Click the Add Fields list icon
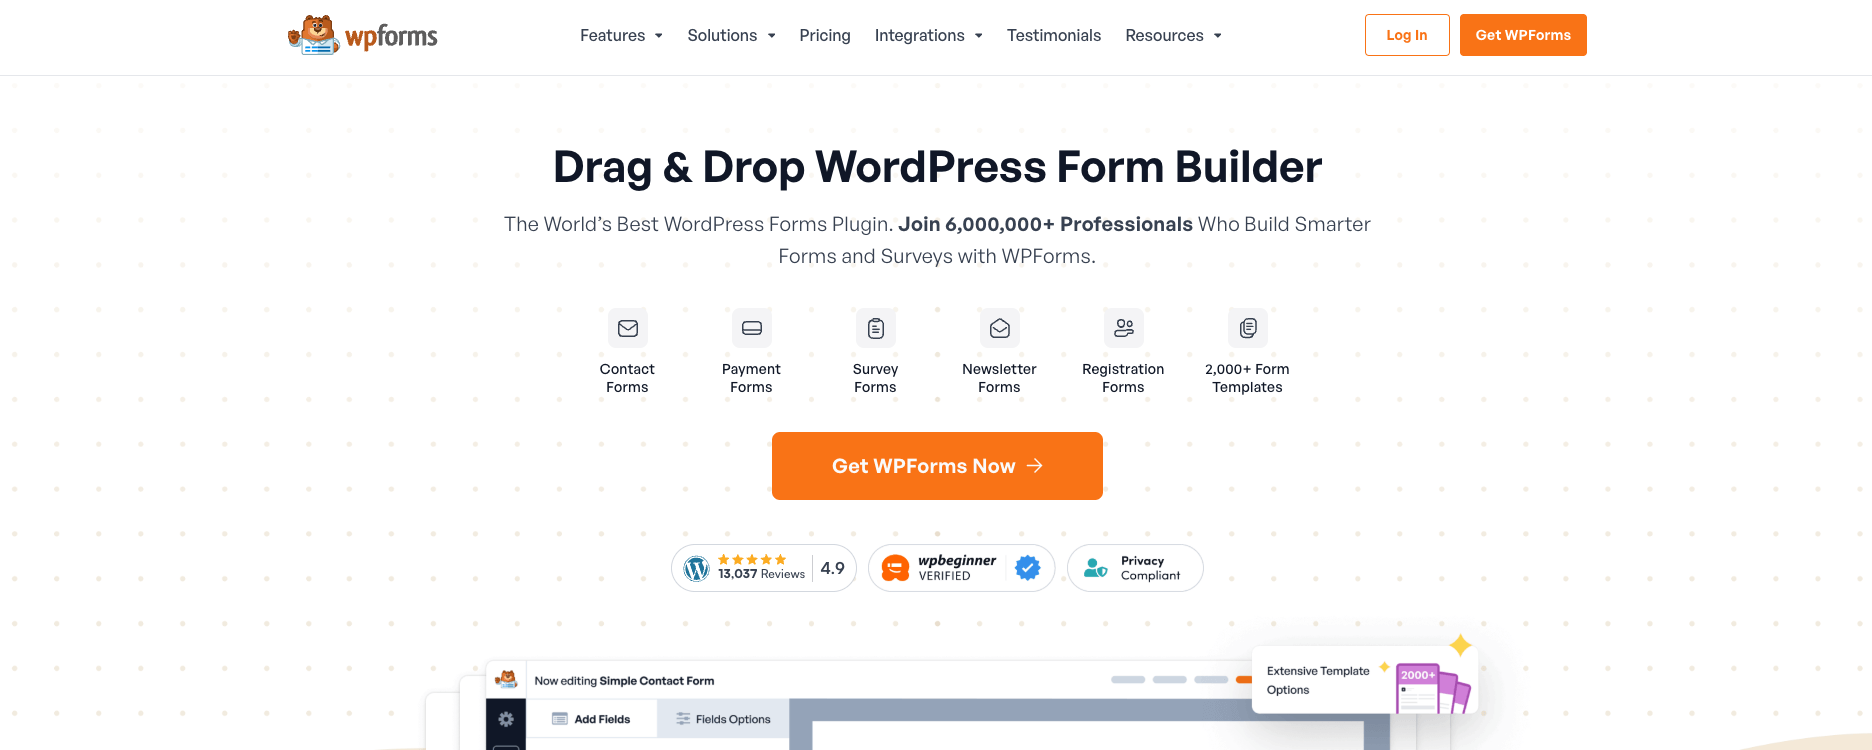Viewport: 1872px width, 750px height. [560, 719]
